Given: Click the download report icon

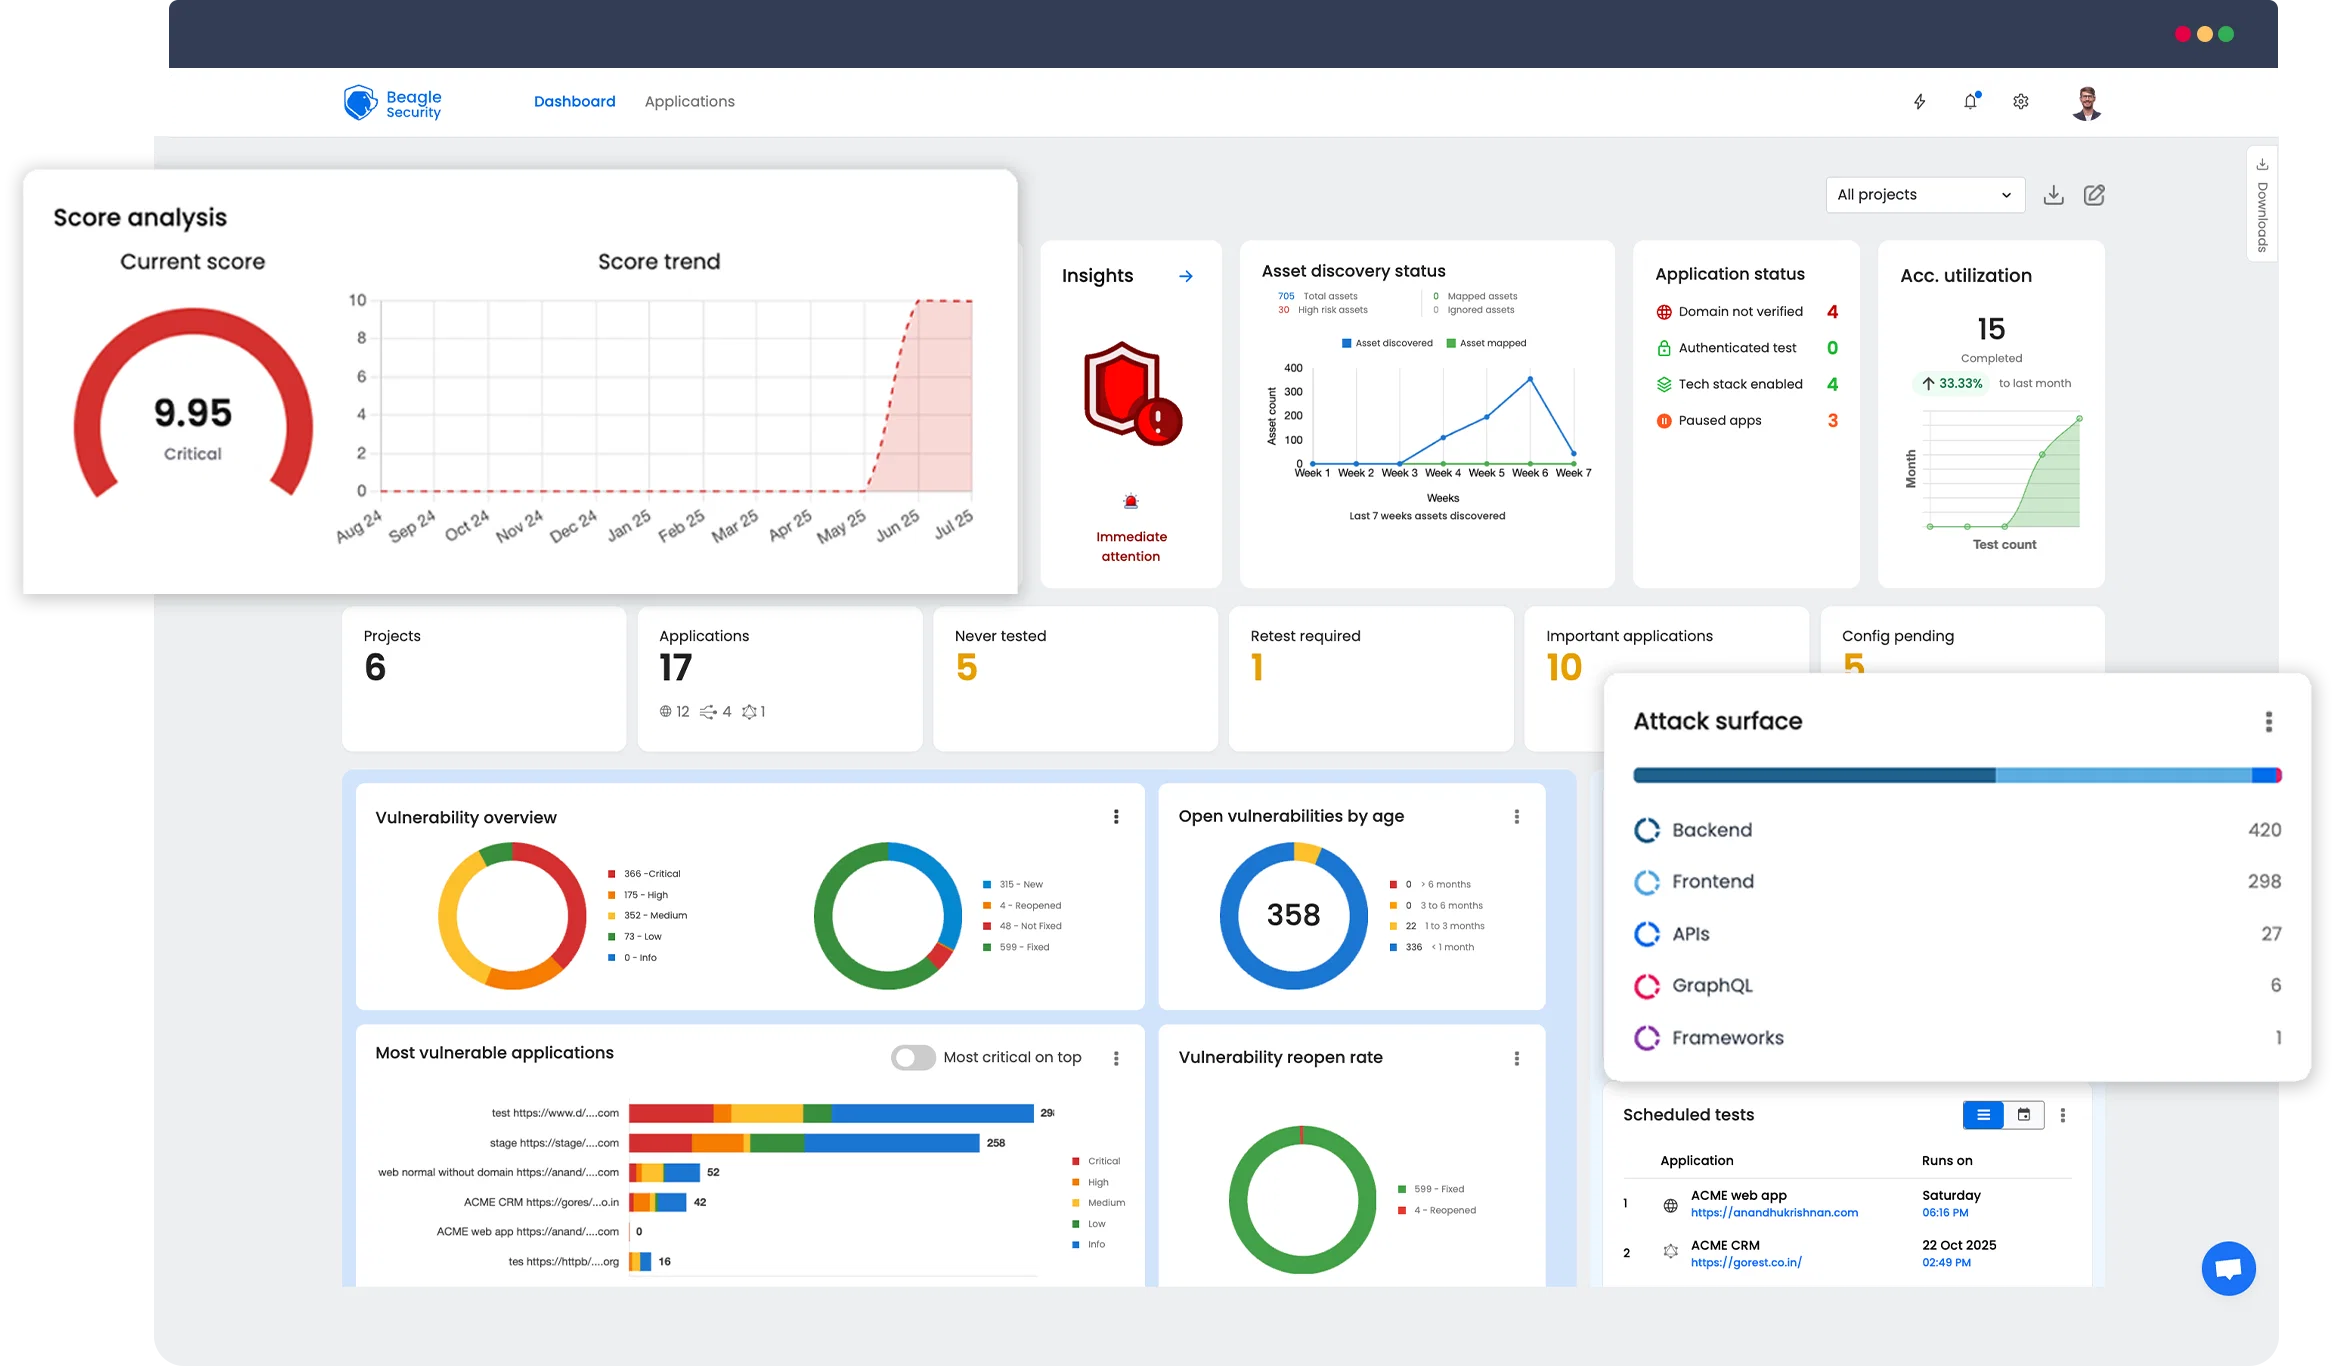Looking at the screenshot, I should click(2053, 194).
